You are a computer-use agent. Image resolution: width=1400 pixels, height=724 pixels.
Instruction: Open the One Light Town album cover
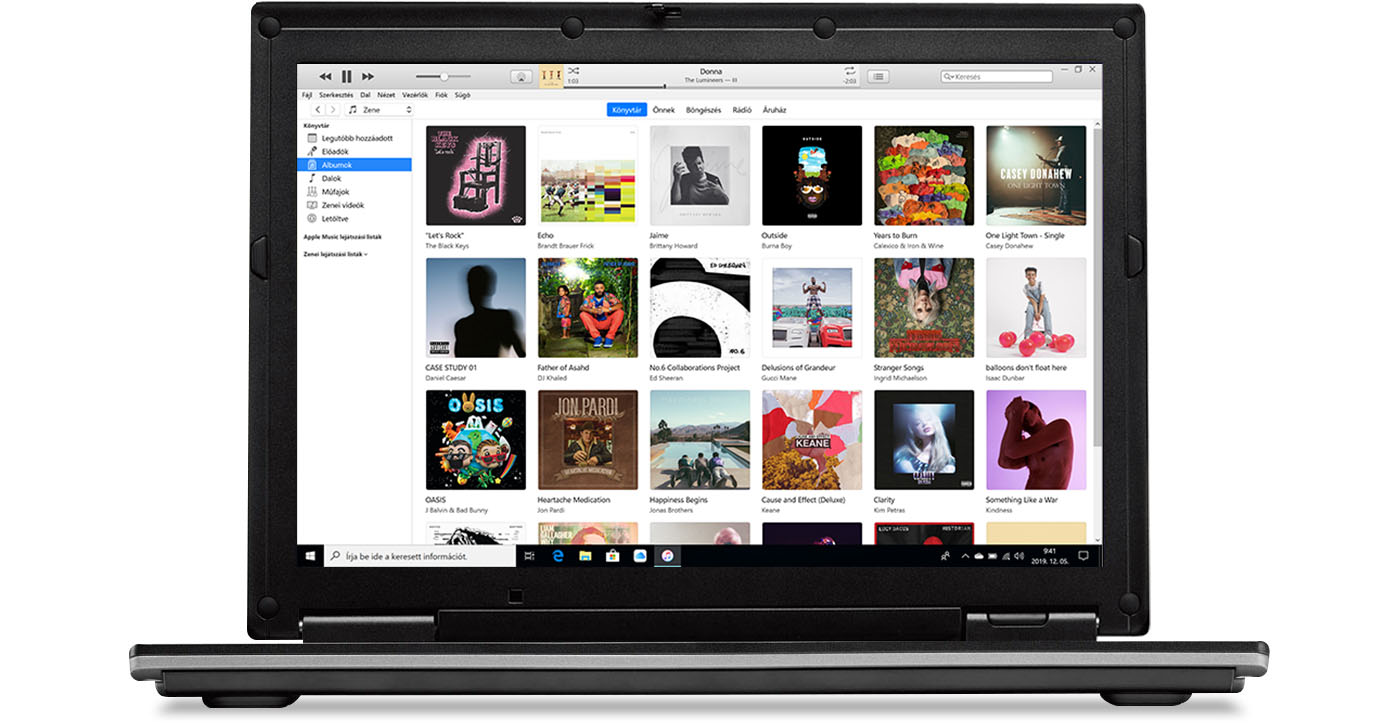pyautogui.click(x=1036, y=175)
